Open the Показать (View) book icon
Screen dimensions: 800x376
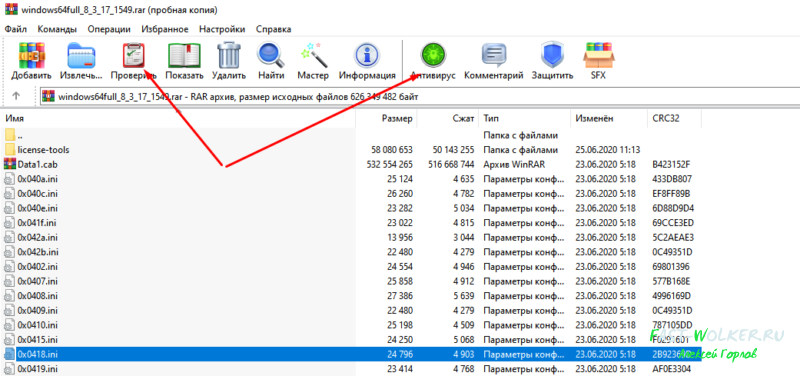[x=184, y=56]
